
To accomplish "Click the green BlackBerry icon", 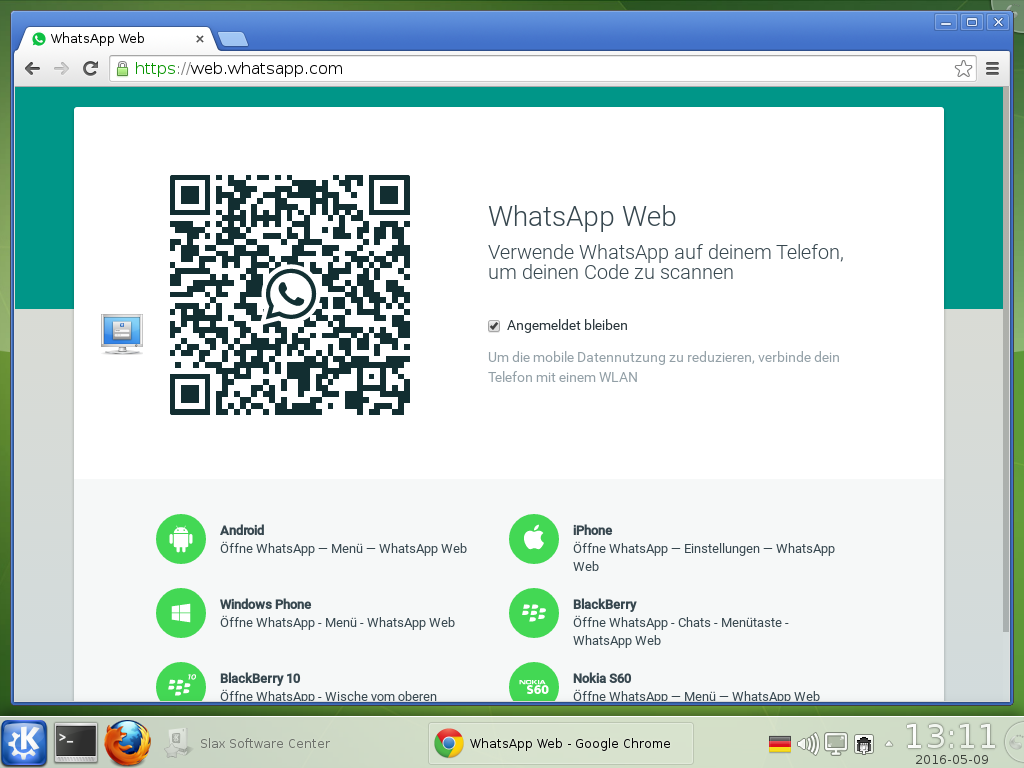I will click(534, 613).
